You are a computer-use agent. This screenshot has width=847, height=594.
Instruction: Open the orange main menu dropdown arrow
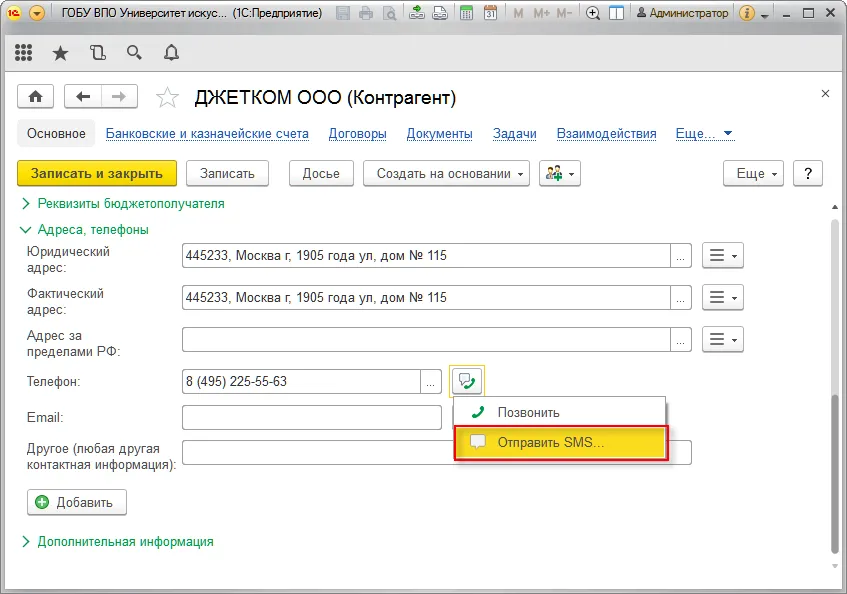pyautogui.click(x=37, y=13)
